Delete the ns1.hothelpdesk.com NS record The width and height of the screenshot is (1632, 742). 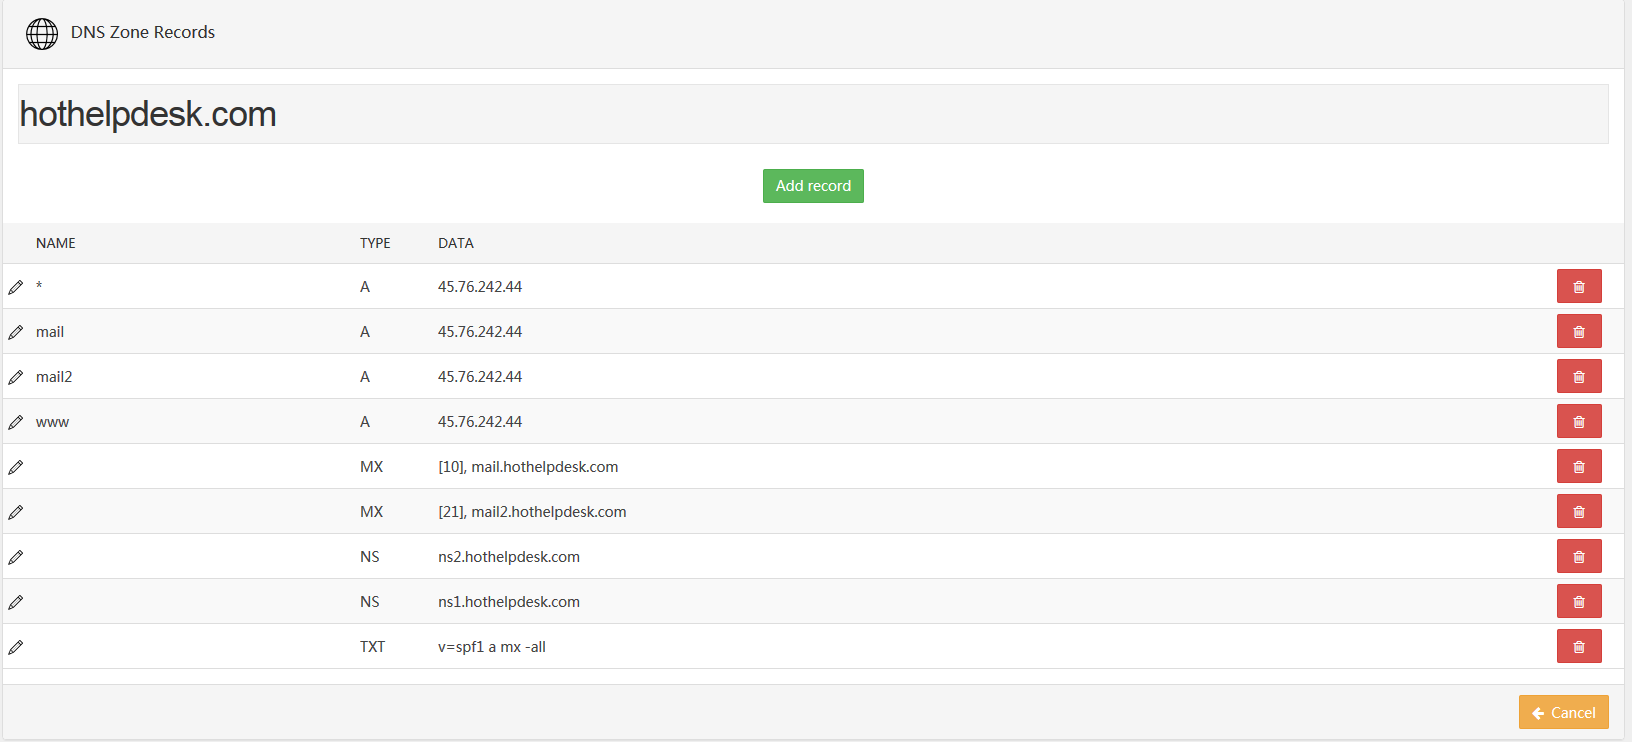point(1579,601)
